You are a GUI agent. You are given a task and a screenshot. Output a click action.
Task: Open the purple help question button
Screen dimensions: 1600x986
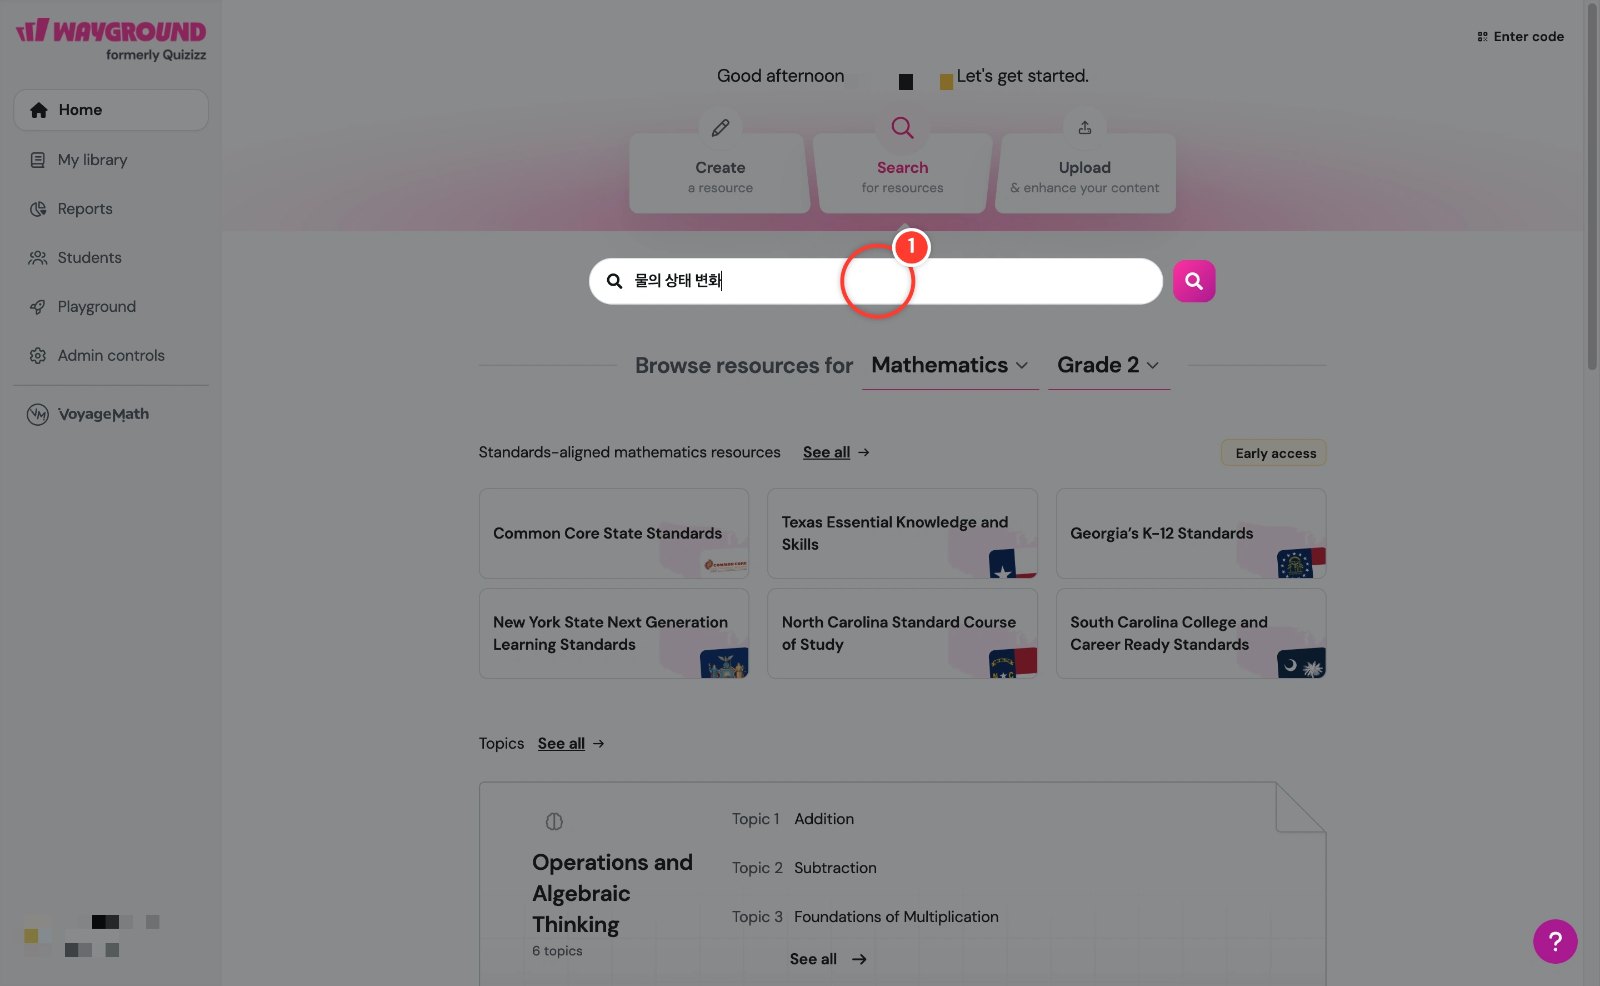coord(1555,941)
